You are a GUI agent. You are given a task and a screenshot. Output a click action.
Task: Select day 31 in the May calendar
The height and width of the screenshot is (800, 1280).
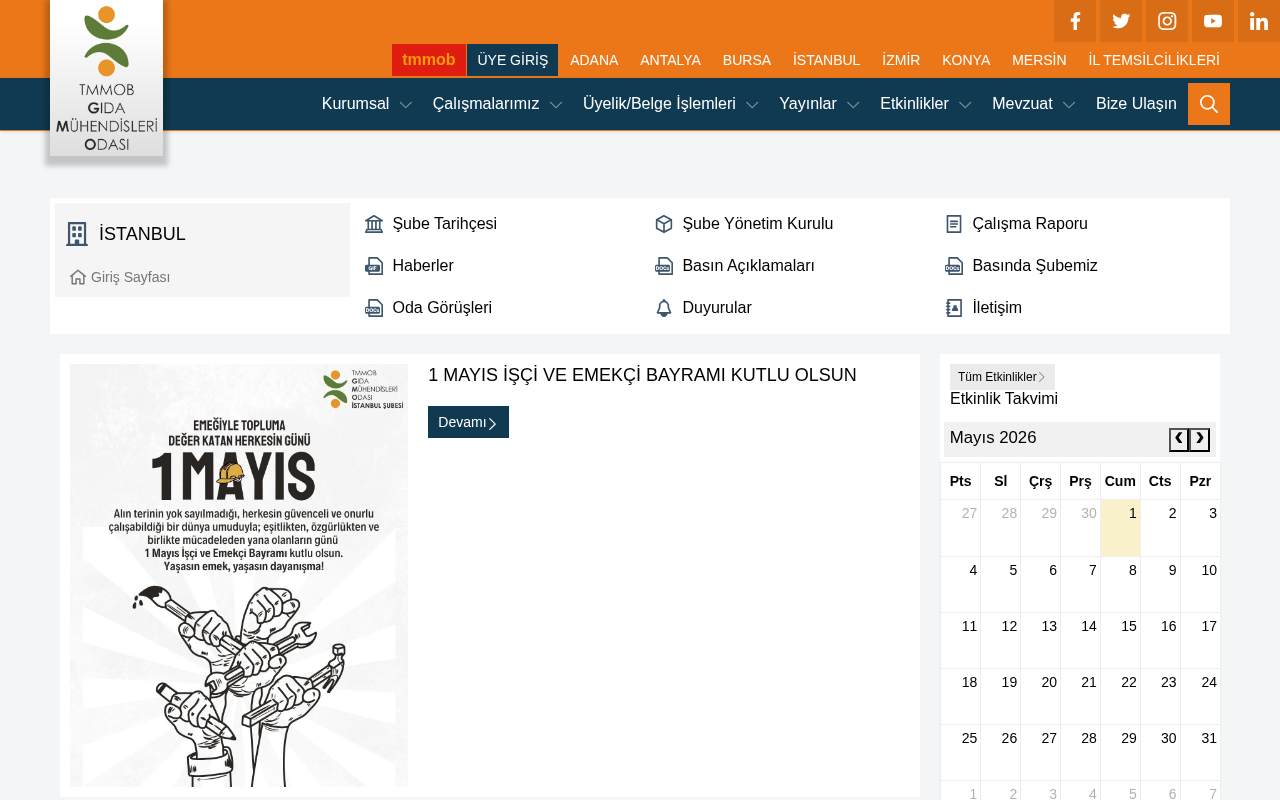click(x=1200, y=752)
